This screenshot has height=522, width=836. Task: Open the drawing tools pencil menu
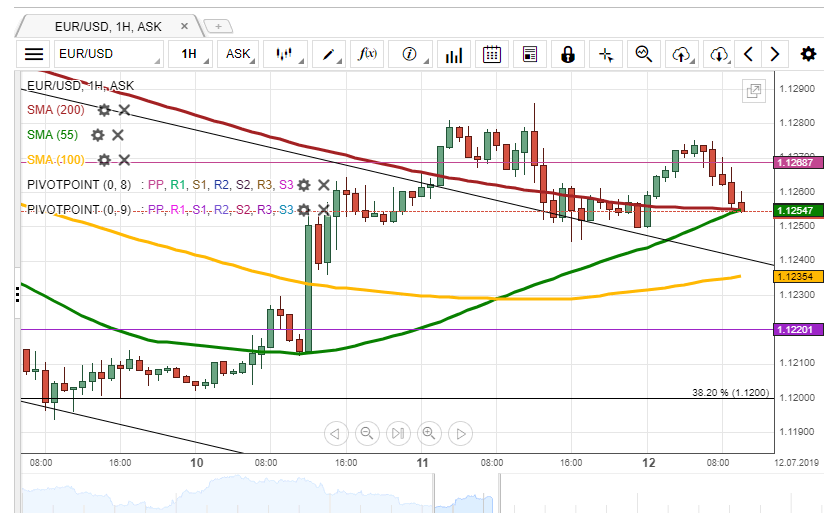pos(328,54)
